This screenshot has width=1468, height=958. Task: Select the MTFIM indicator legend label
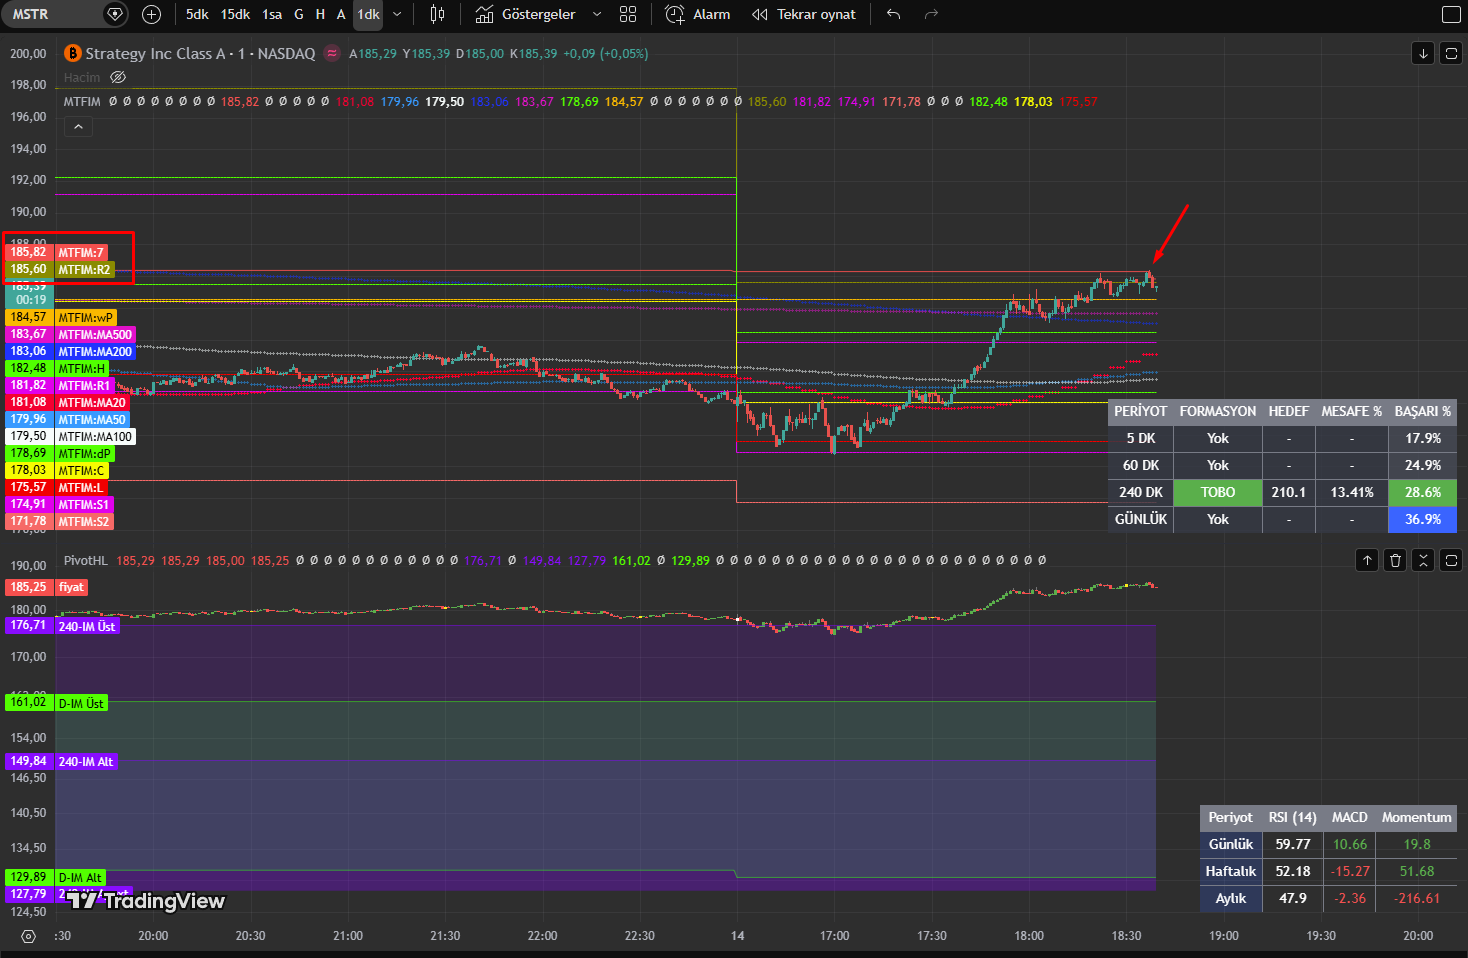82,101
